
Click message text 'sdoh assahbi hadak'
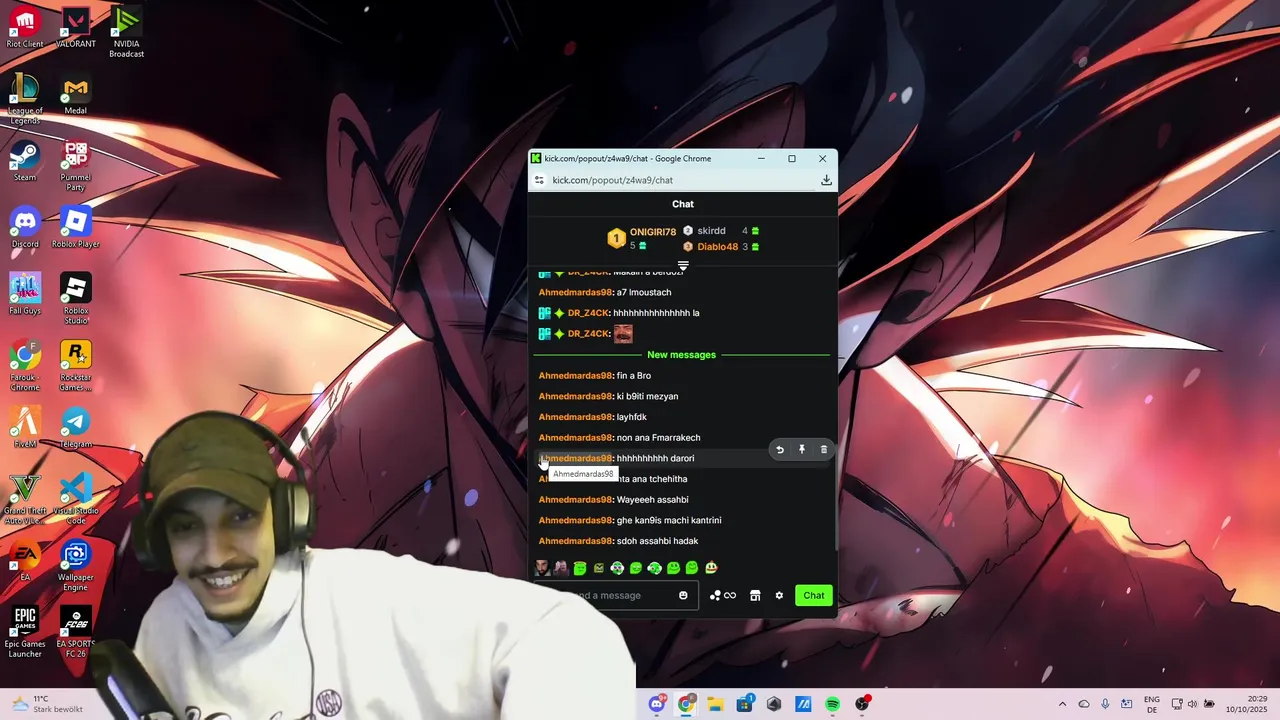tap(657, 541)
